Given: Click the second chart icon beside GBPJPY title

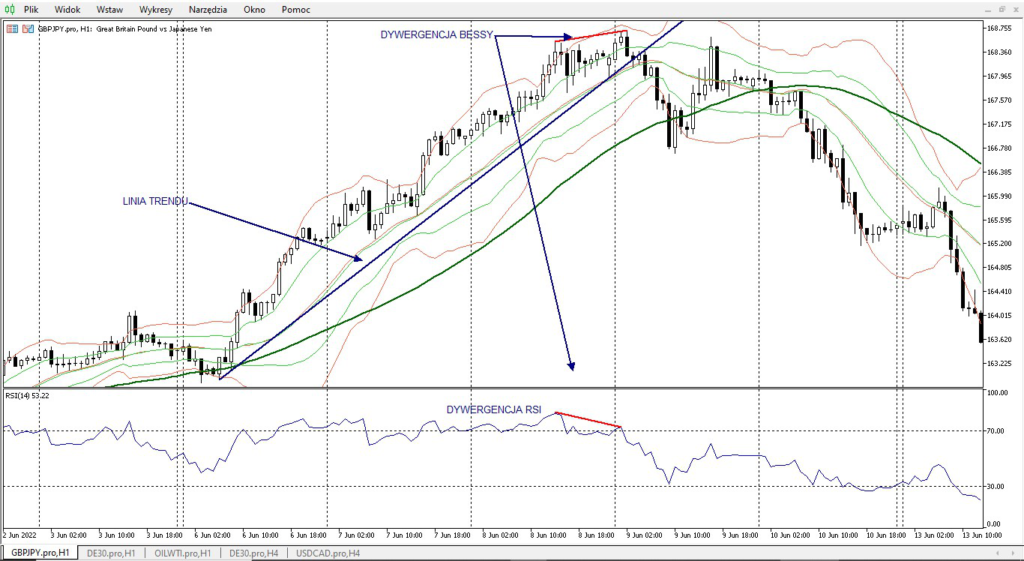Looking at the screenshot, I should pyautogui.click(x=26, y=29).
